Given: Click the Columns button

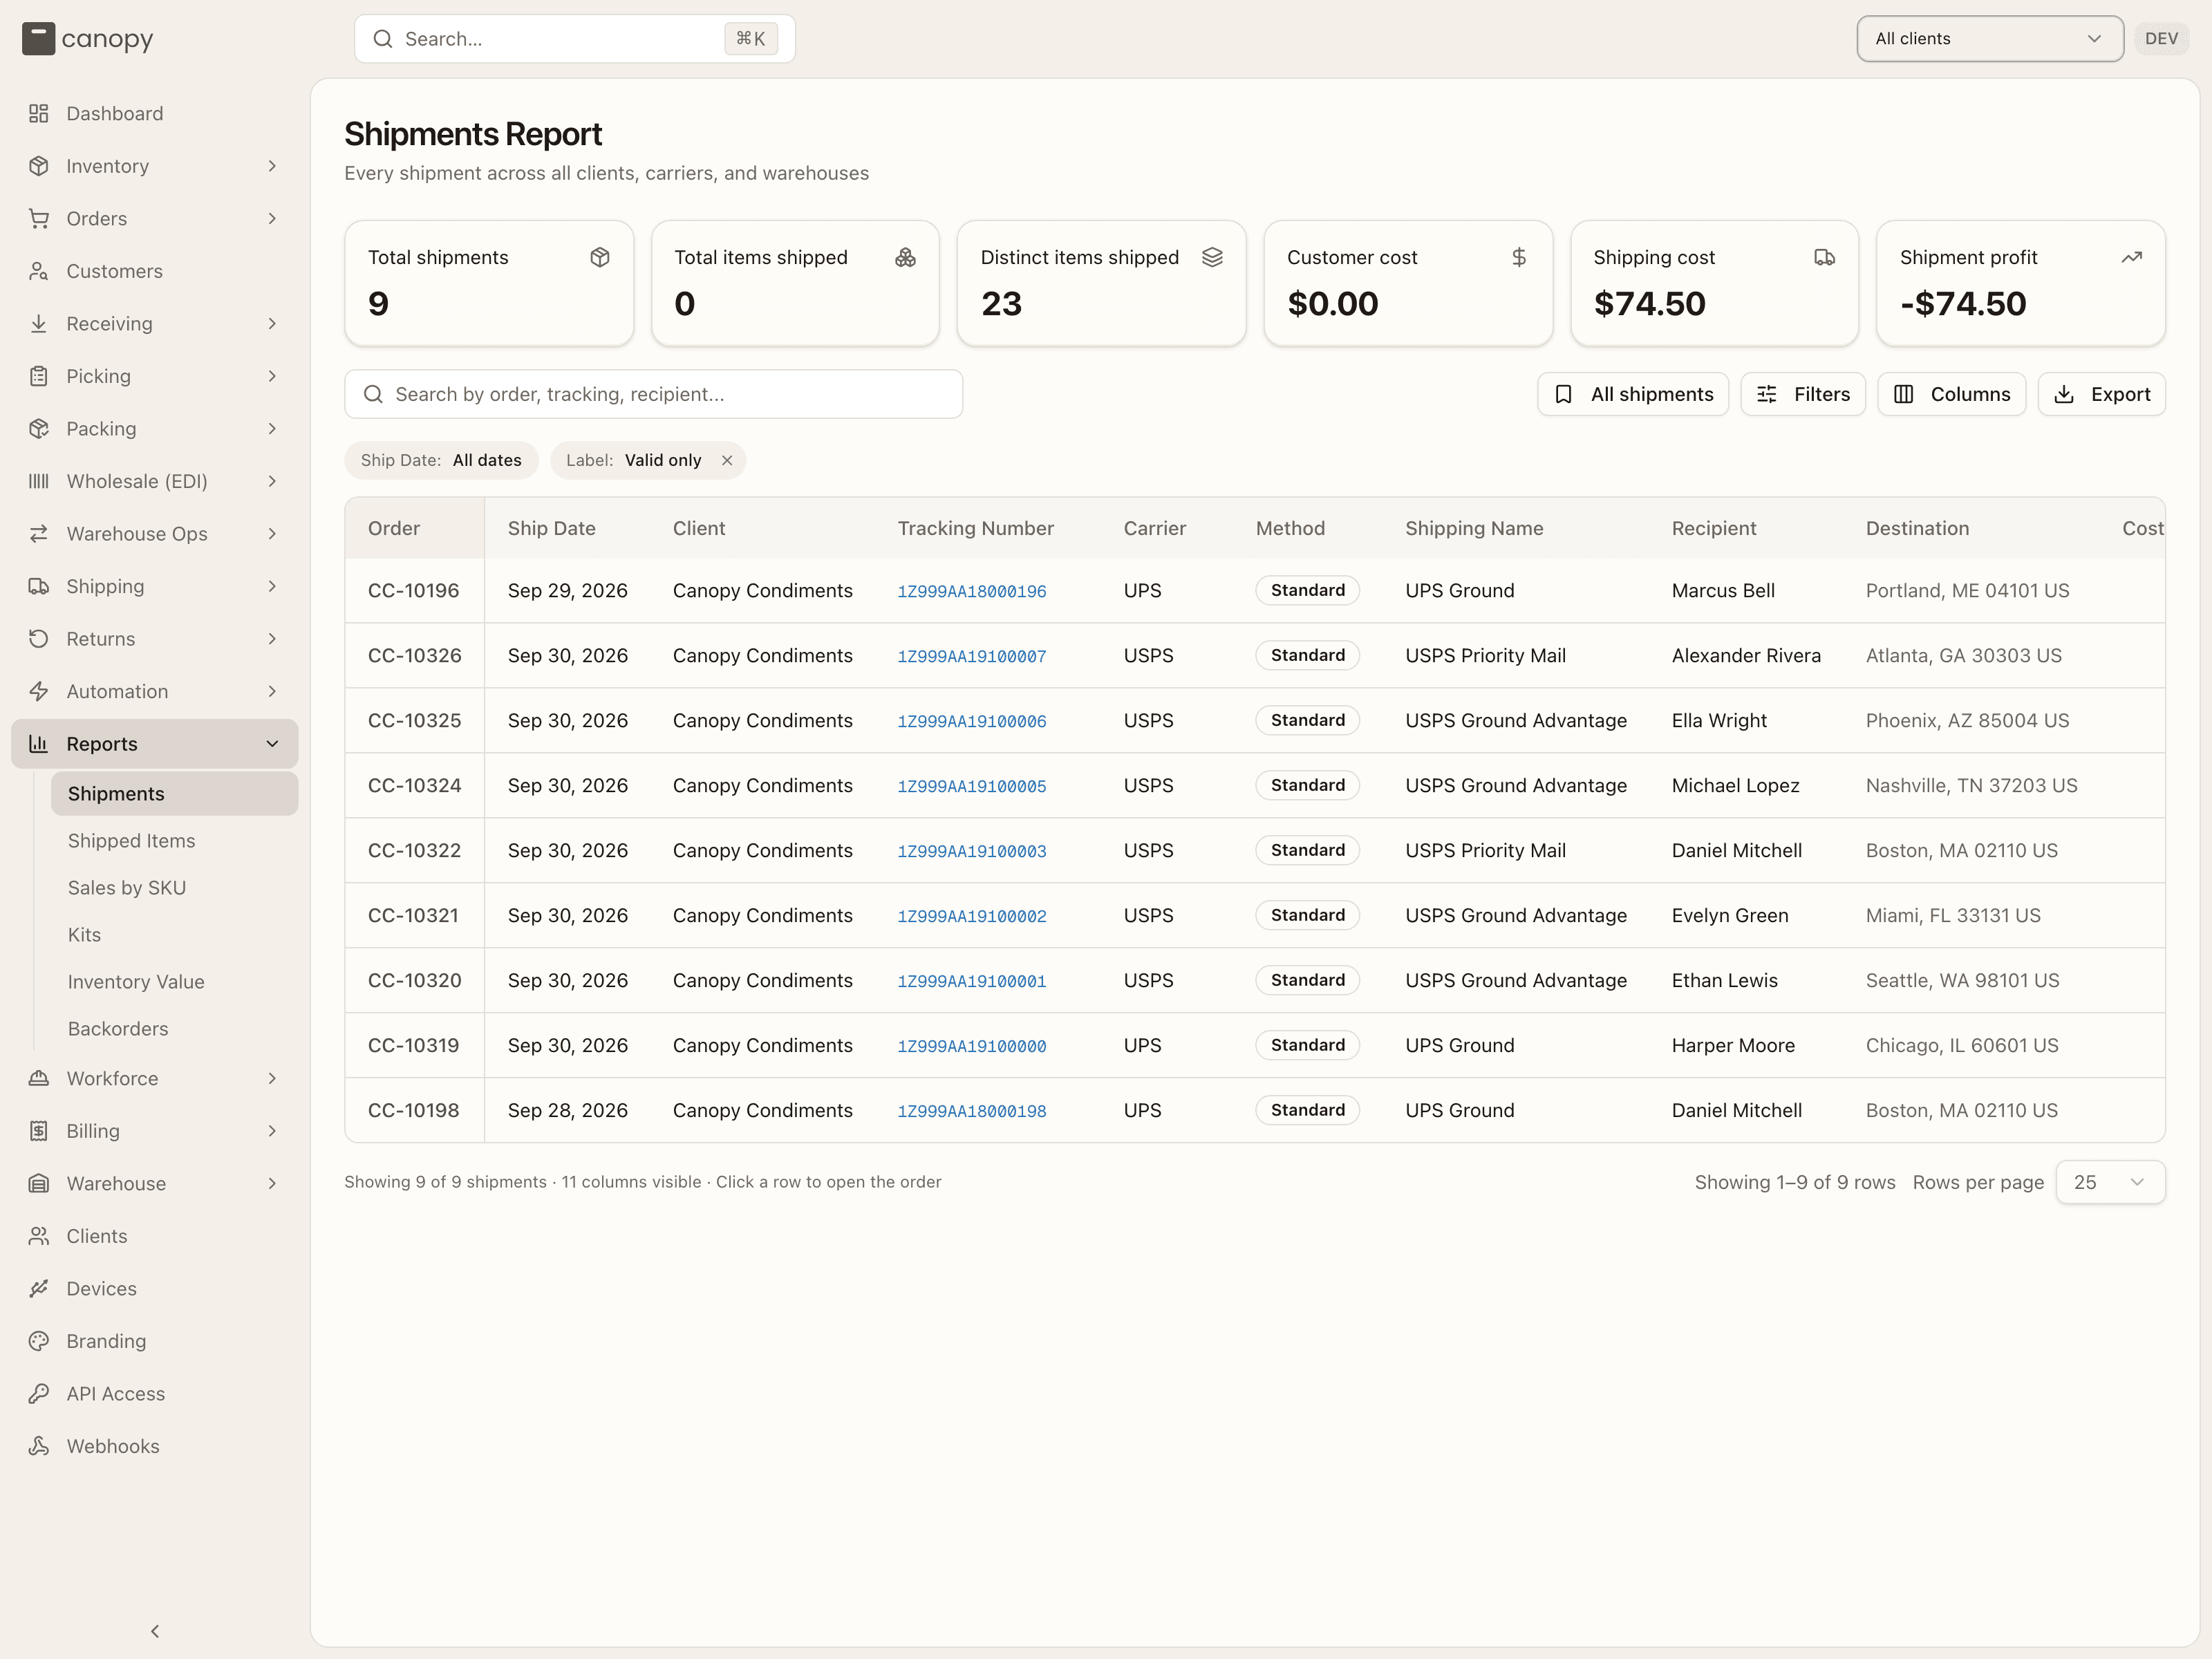Looking at the screenshot, I should click(1951, 394).
